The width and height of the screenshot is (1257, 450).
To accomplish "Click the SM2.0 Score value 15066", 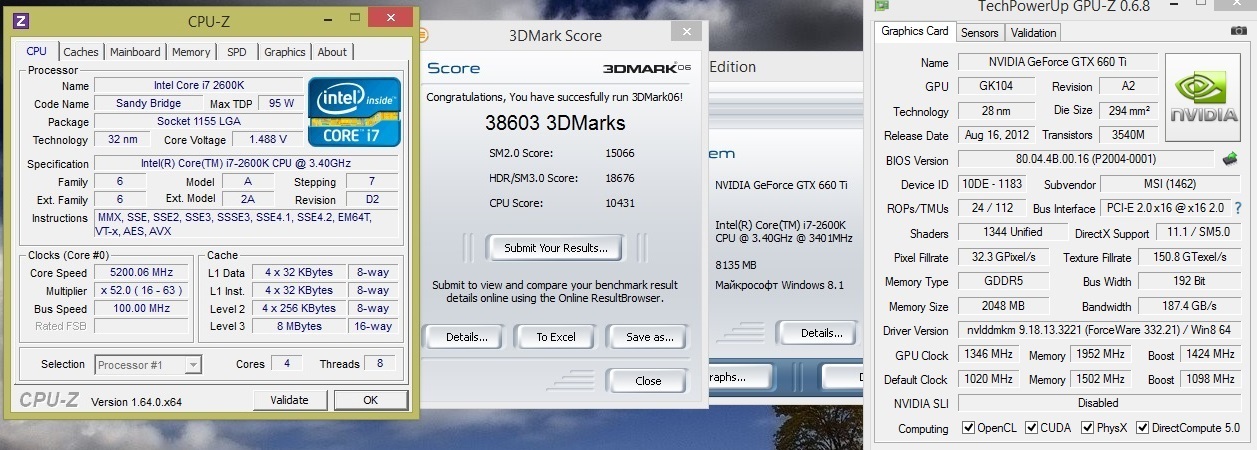I will [620, 153].
